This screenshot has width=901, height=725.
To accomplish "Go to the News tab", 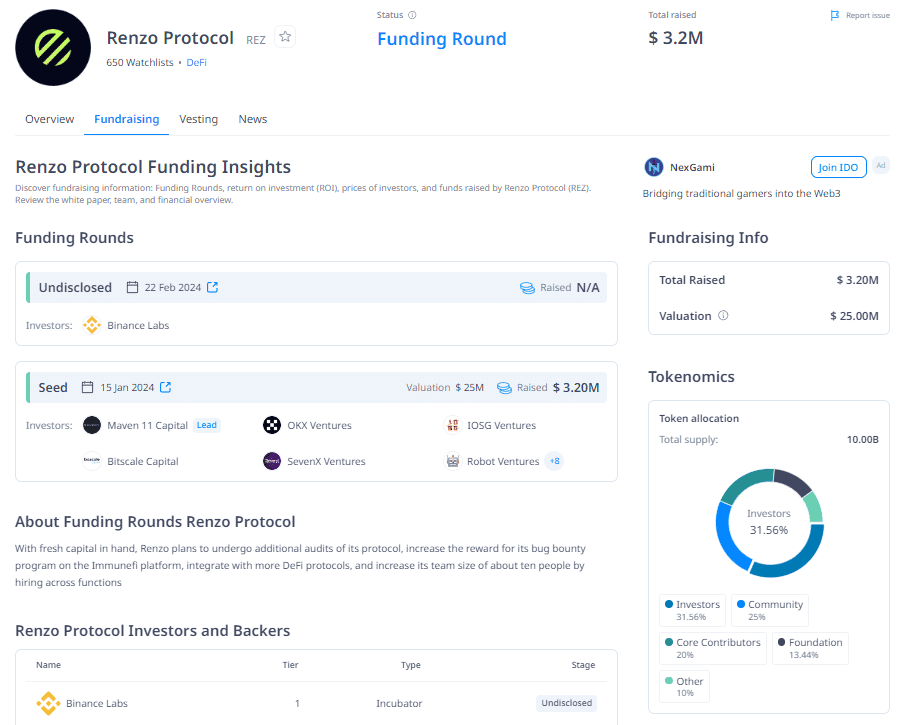I will [253, 119].
